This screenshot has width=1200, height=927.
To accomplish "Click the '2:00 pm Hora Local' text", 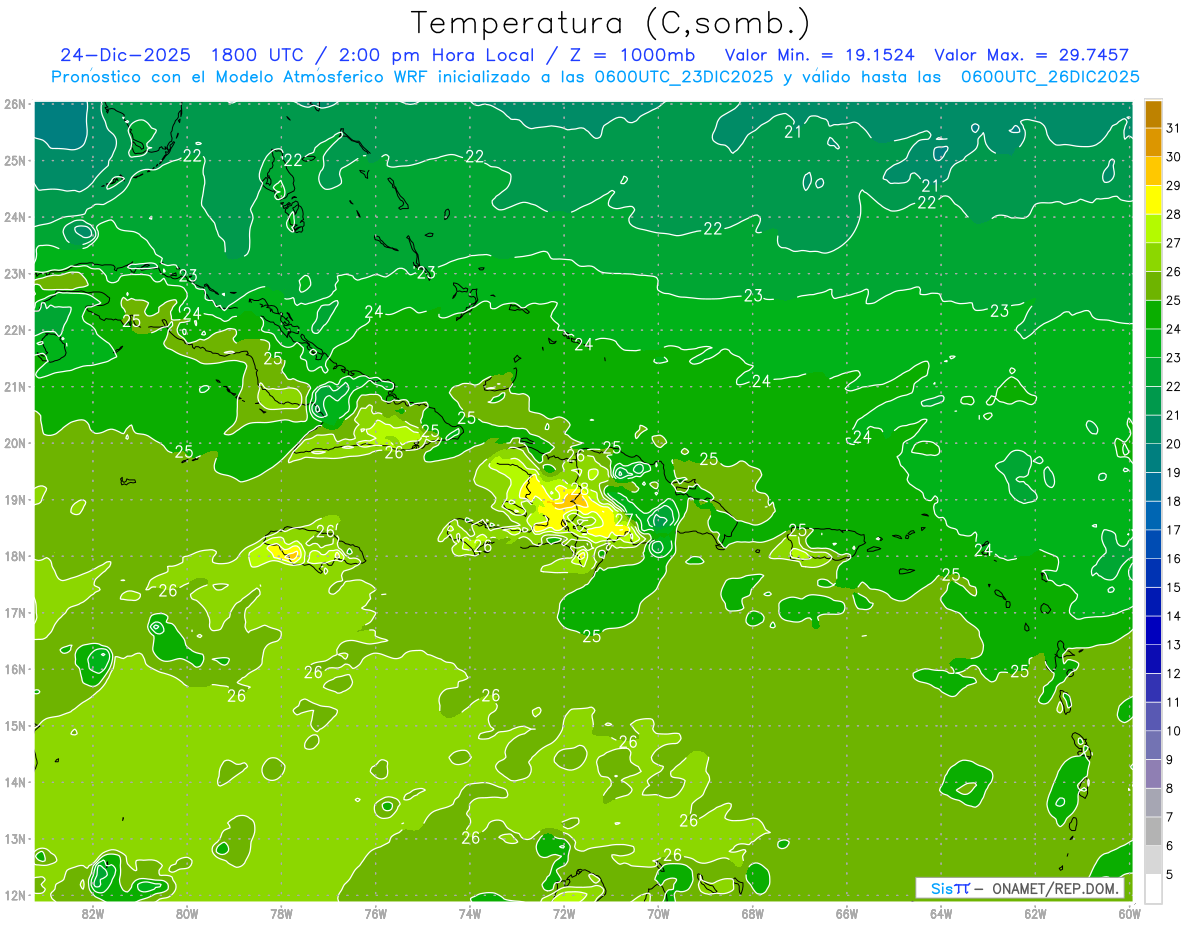I will pos(437,55).
